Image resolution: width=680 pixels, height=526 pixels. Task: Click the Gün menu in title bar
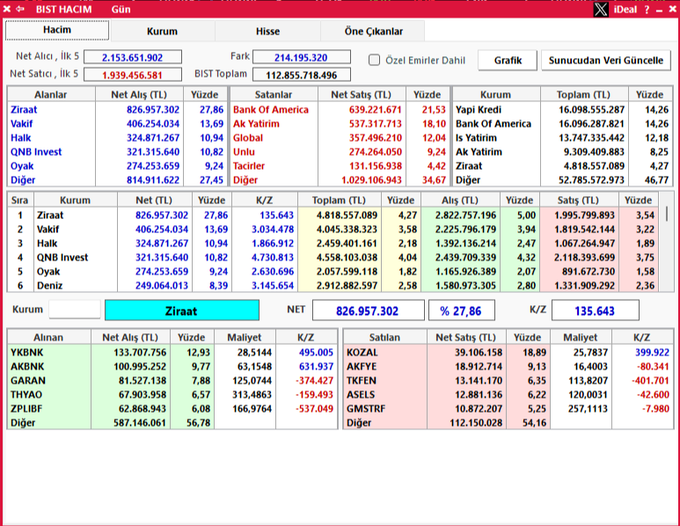click(x=121, y=10)
